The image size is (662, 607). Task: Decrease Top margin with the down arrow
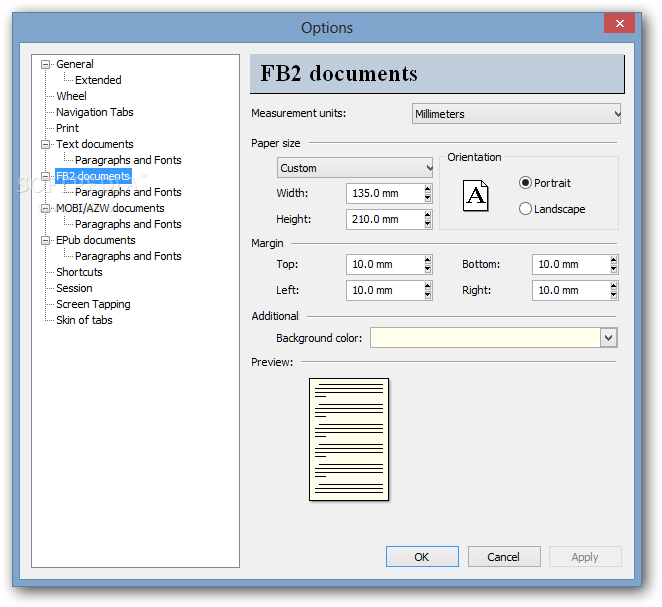(428, 269)
